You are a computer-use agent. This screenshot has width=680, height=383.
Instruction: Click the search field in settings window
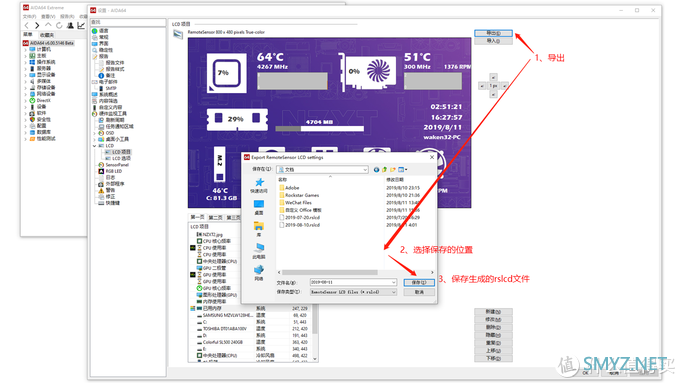click(x=128, y=22)
